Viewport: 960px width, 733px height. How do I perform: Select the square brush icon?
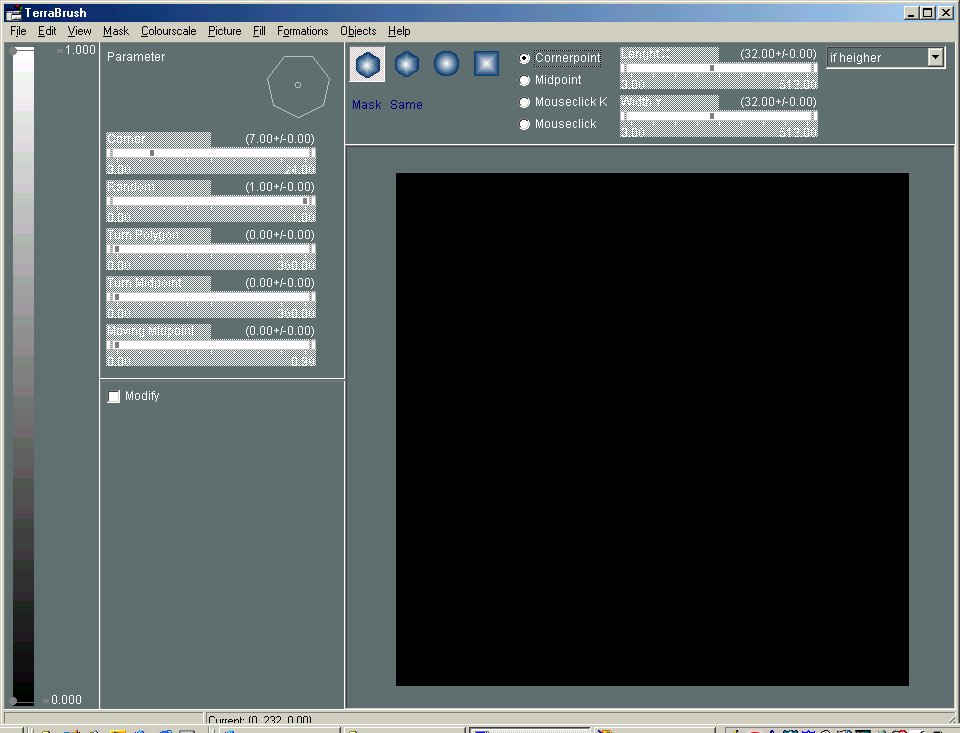click(486, 64)
